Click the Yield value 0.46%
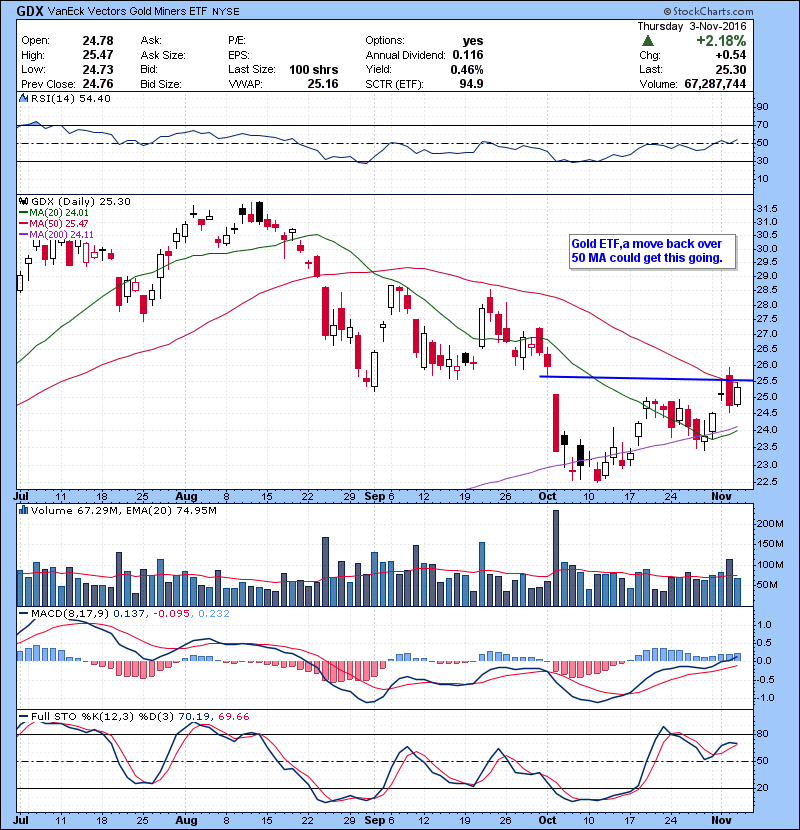 [x=466, y=69]
